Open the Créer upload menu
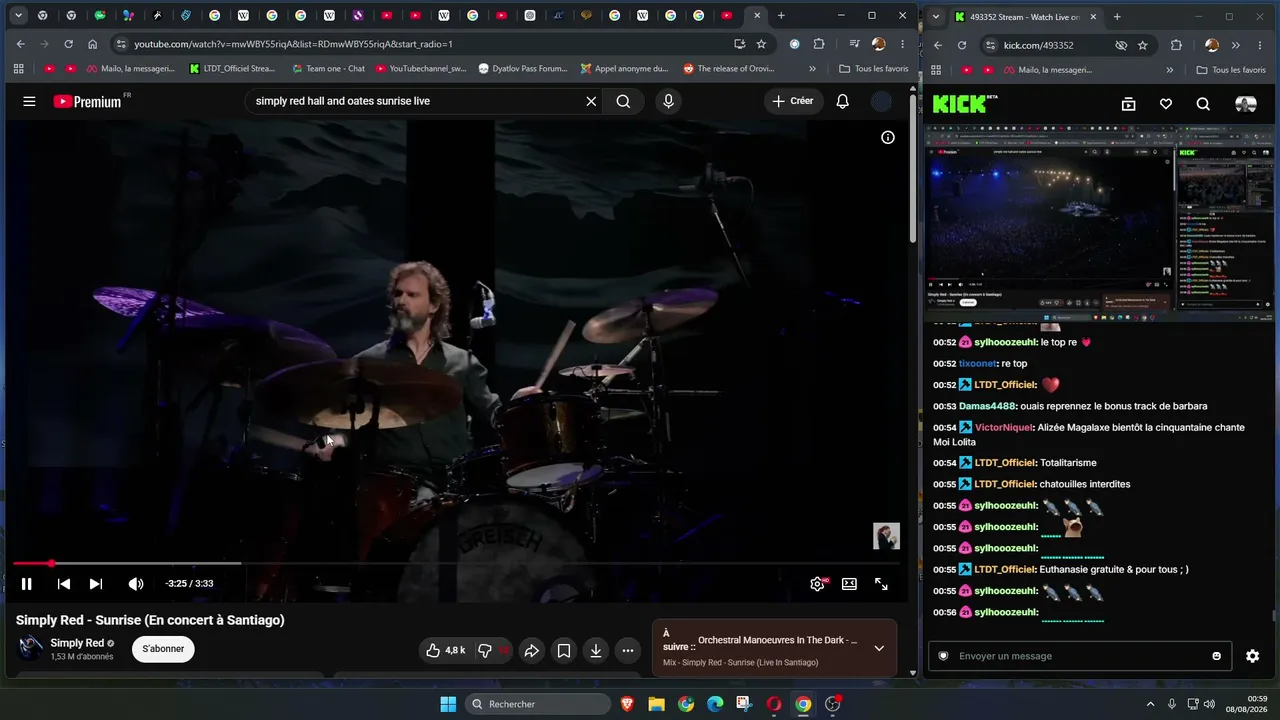This screenshot has width=1280, height=720. click(x=793, y=101)
